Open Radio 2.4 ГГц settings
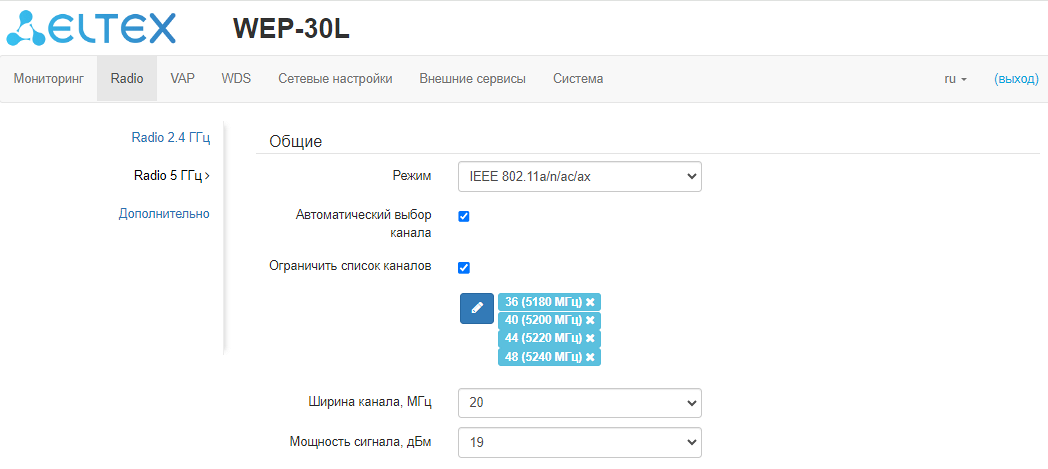Screen dimensions: 1048x469 tap(171, 138)
